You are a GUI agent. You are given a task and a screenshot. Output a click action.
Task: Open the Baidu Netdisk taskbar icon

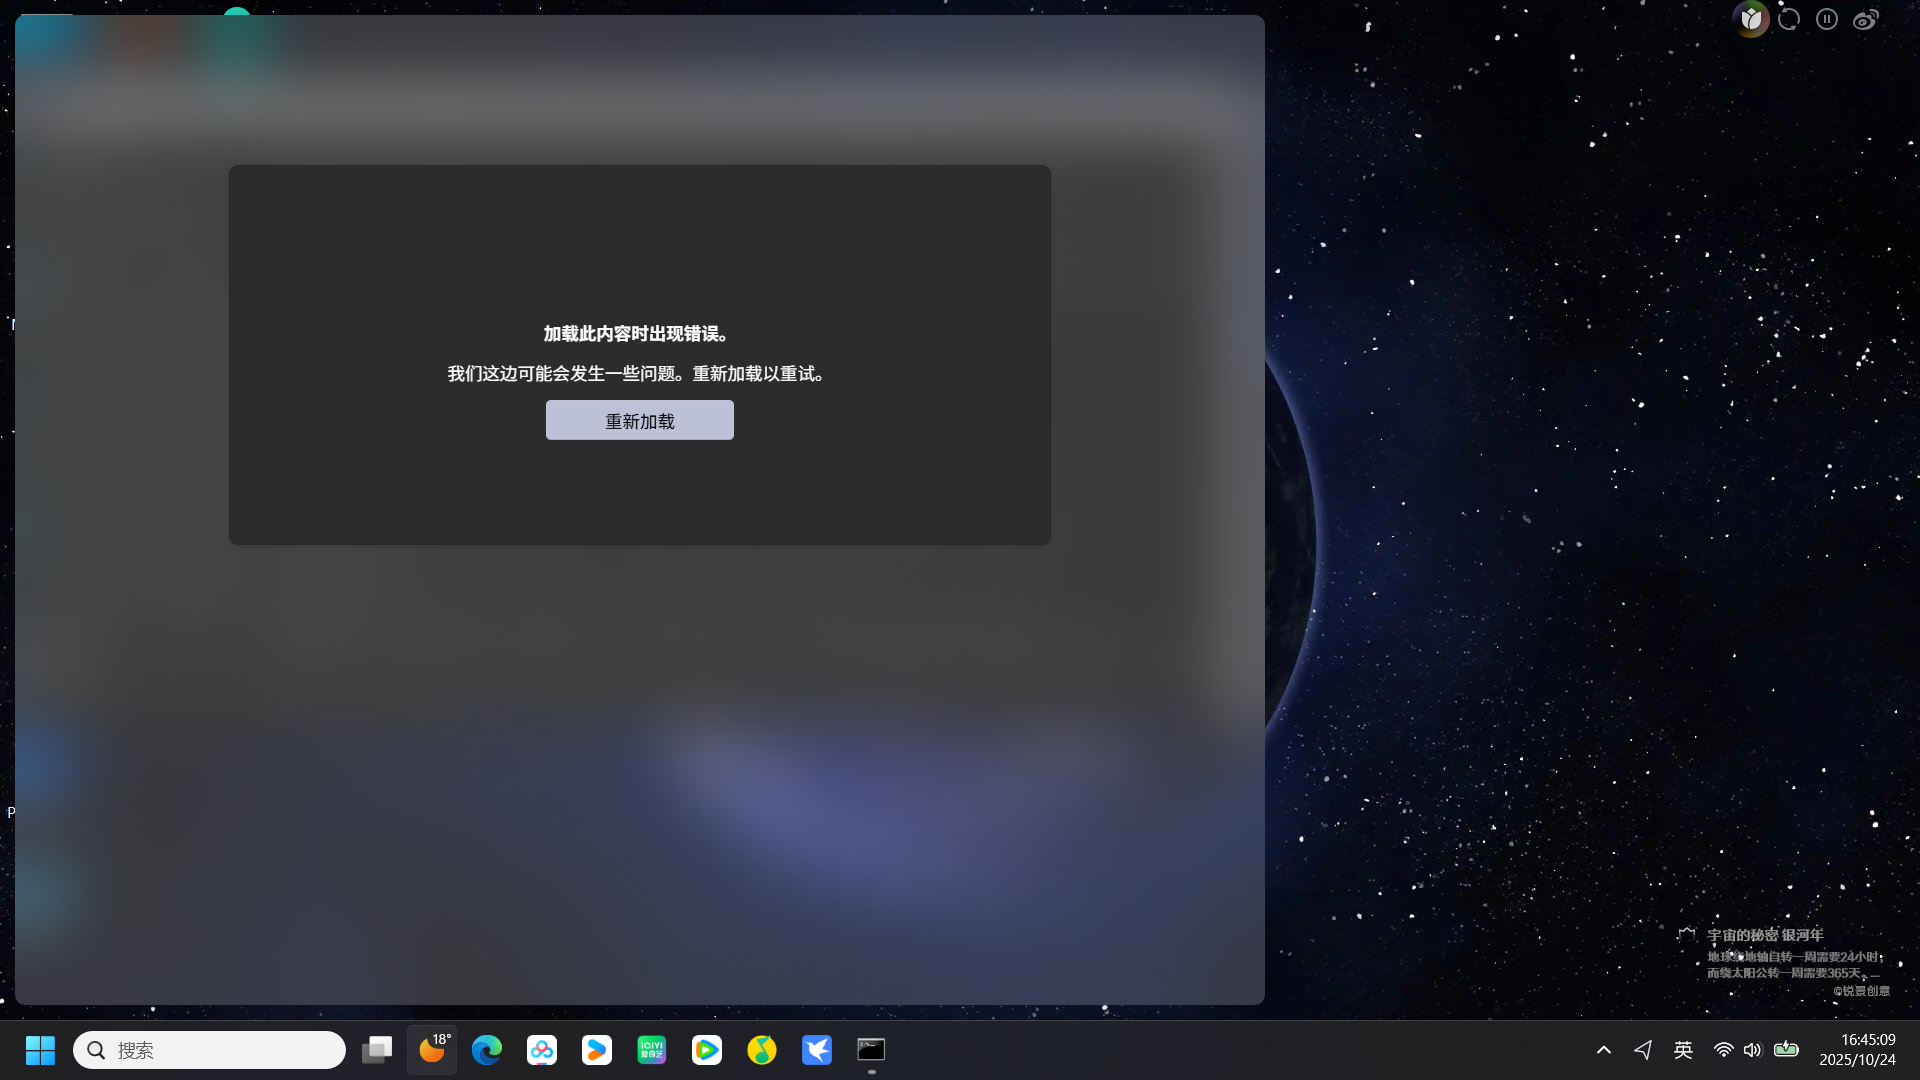pyautogui.click(x=542, y=1050)
